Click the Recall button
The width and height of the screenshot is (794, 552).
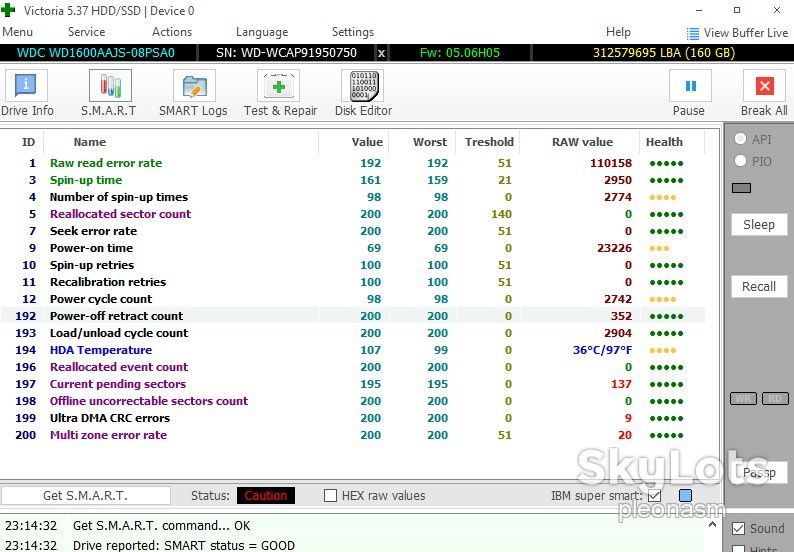coord(759,286)
